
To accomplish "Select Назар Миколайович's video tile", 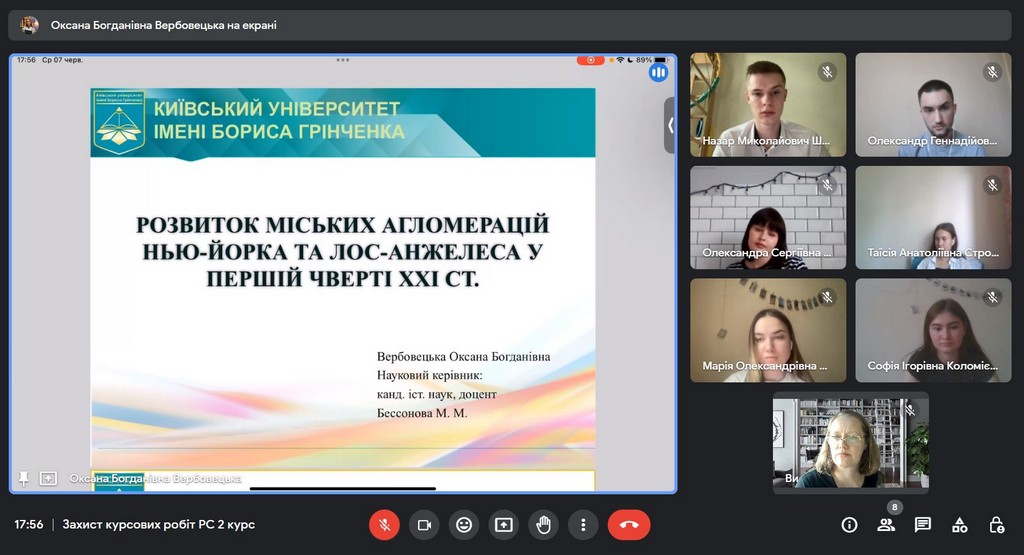I will tap(767, 104).
